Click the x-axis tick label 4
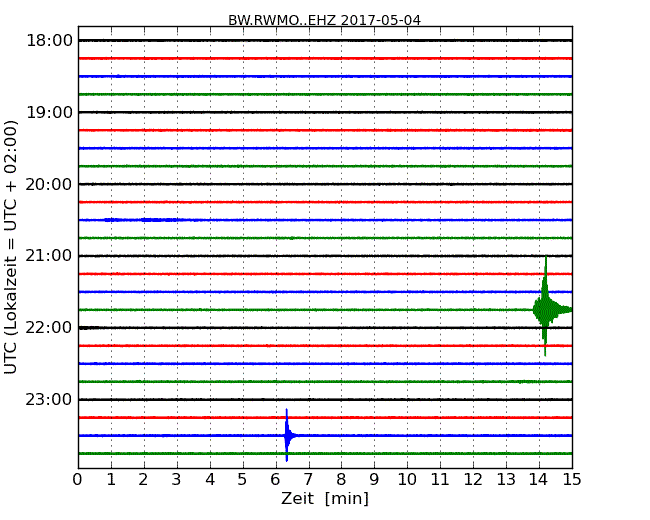The image size is (650, 520). [x=210, y=479]
